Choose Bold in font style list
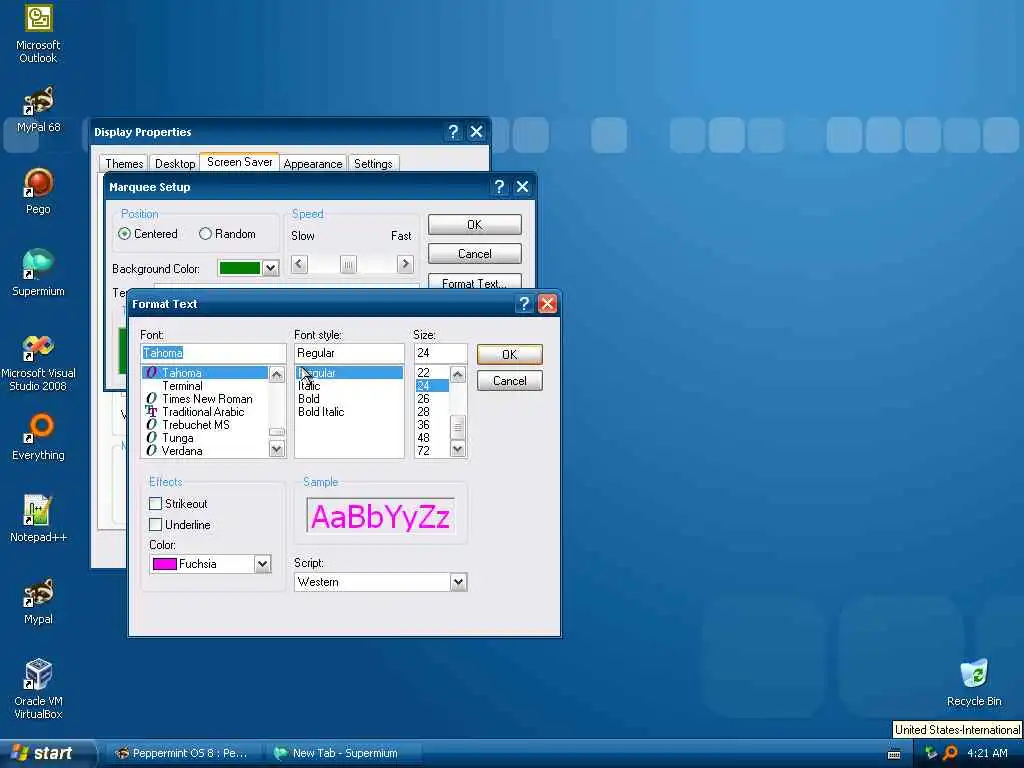 point(309,399)
